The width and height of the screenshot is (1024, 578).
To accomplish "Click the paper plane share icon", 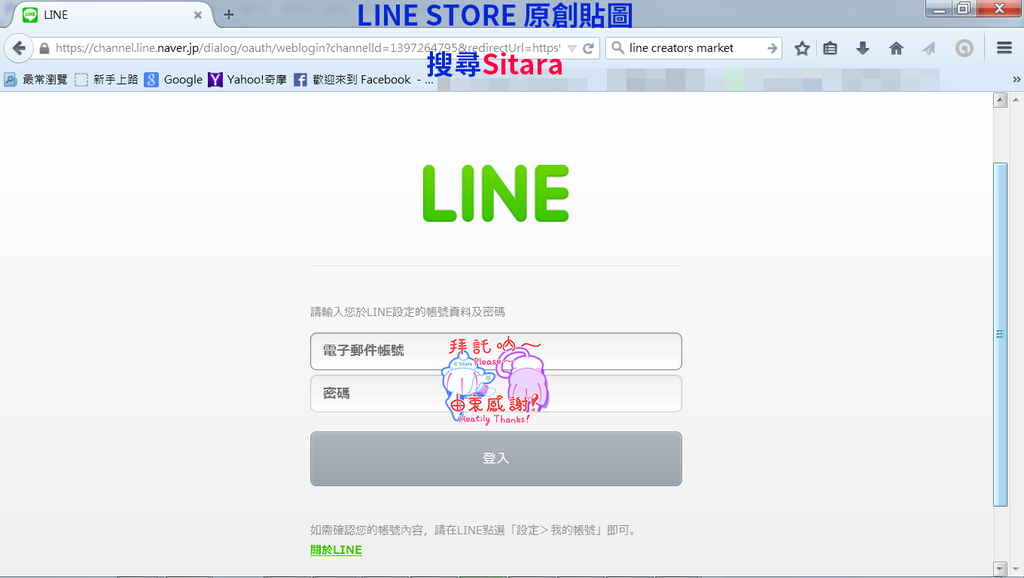I will tap(929, 48).
